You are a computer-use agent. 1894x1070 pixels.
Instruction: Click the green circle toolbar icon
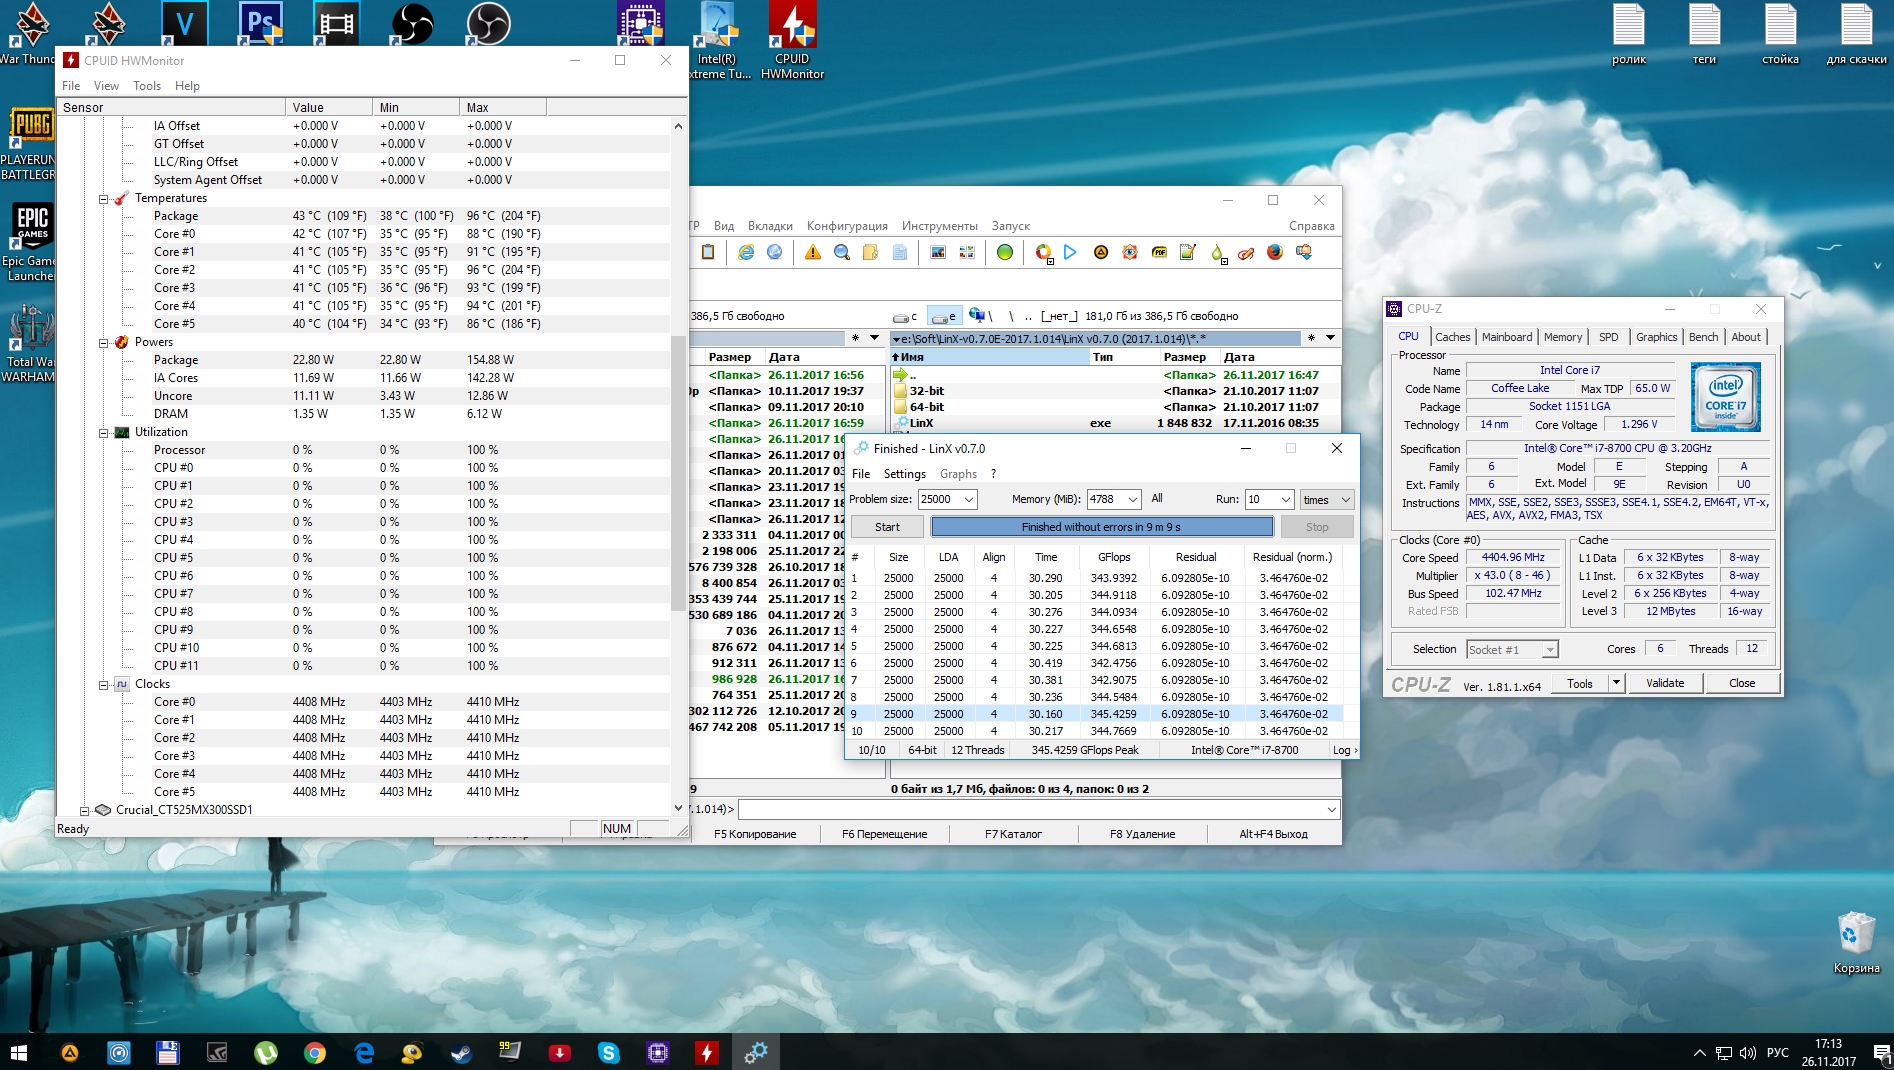[1005, 253]
